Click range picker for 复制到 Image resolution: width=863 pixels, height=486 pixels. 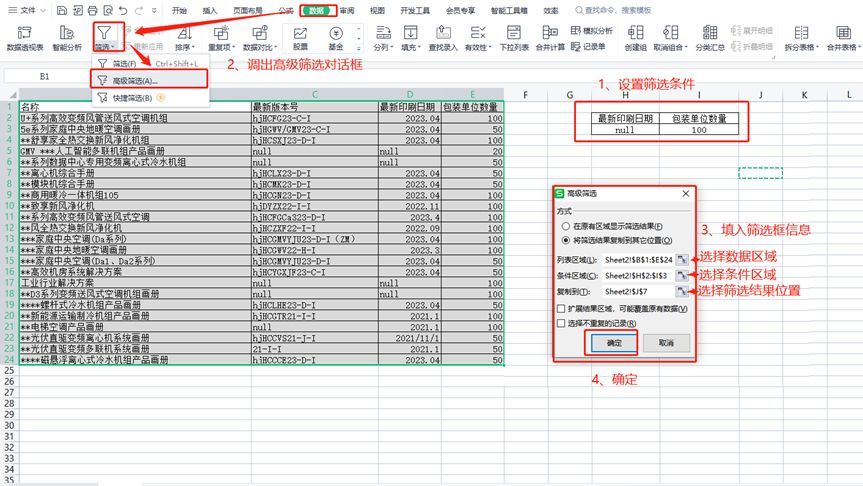pos(682,291)
